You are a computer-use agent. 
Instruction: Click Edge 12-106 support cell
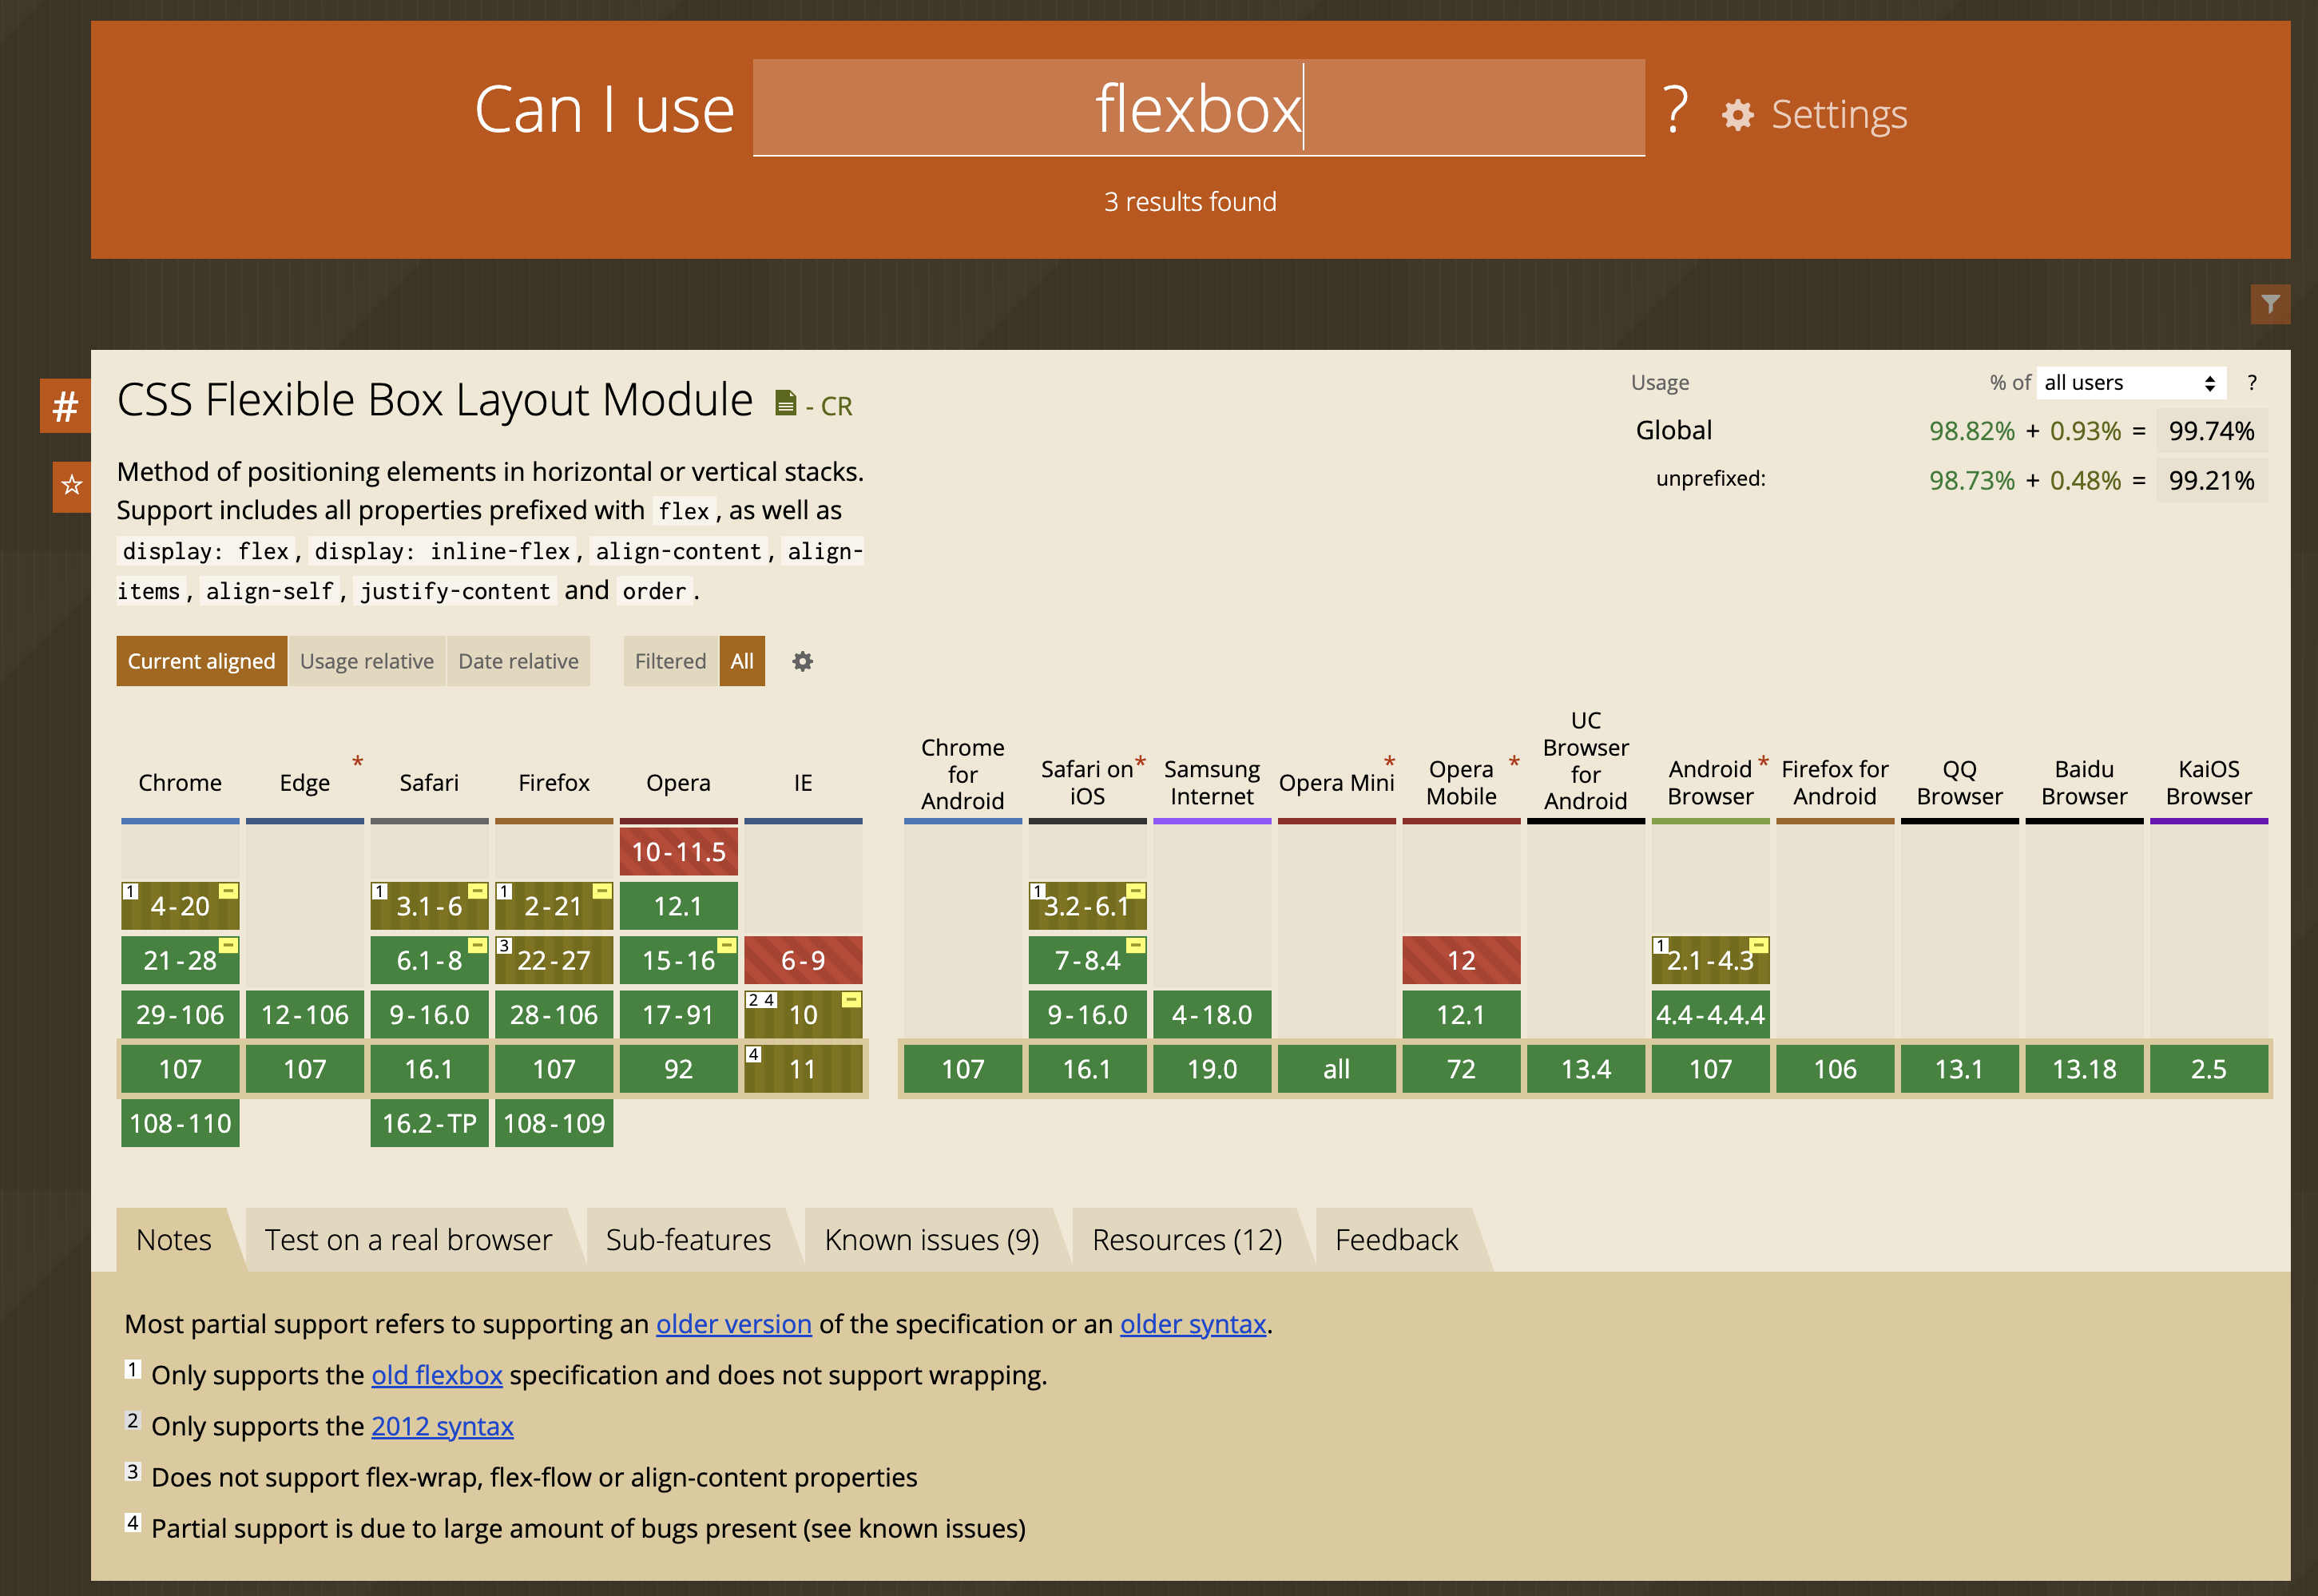click(x=305, y=1015)
